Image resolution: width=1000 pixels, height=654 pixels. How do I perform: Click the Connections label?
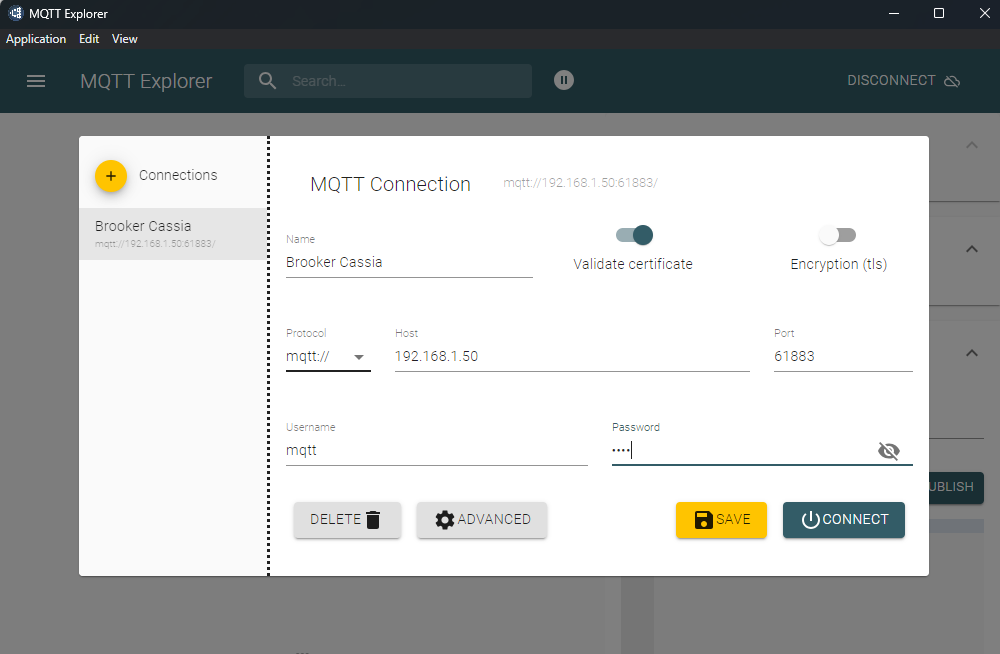178,175
